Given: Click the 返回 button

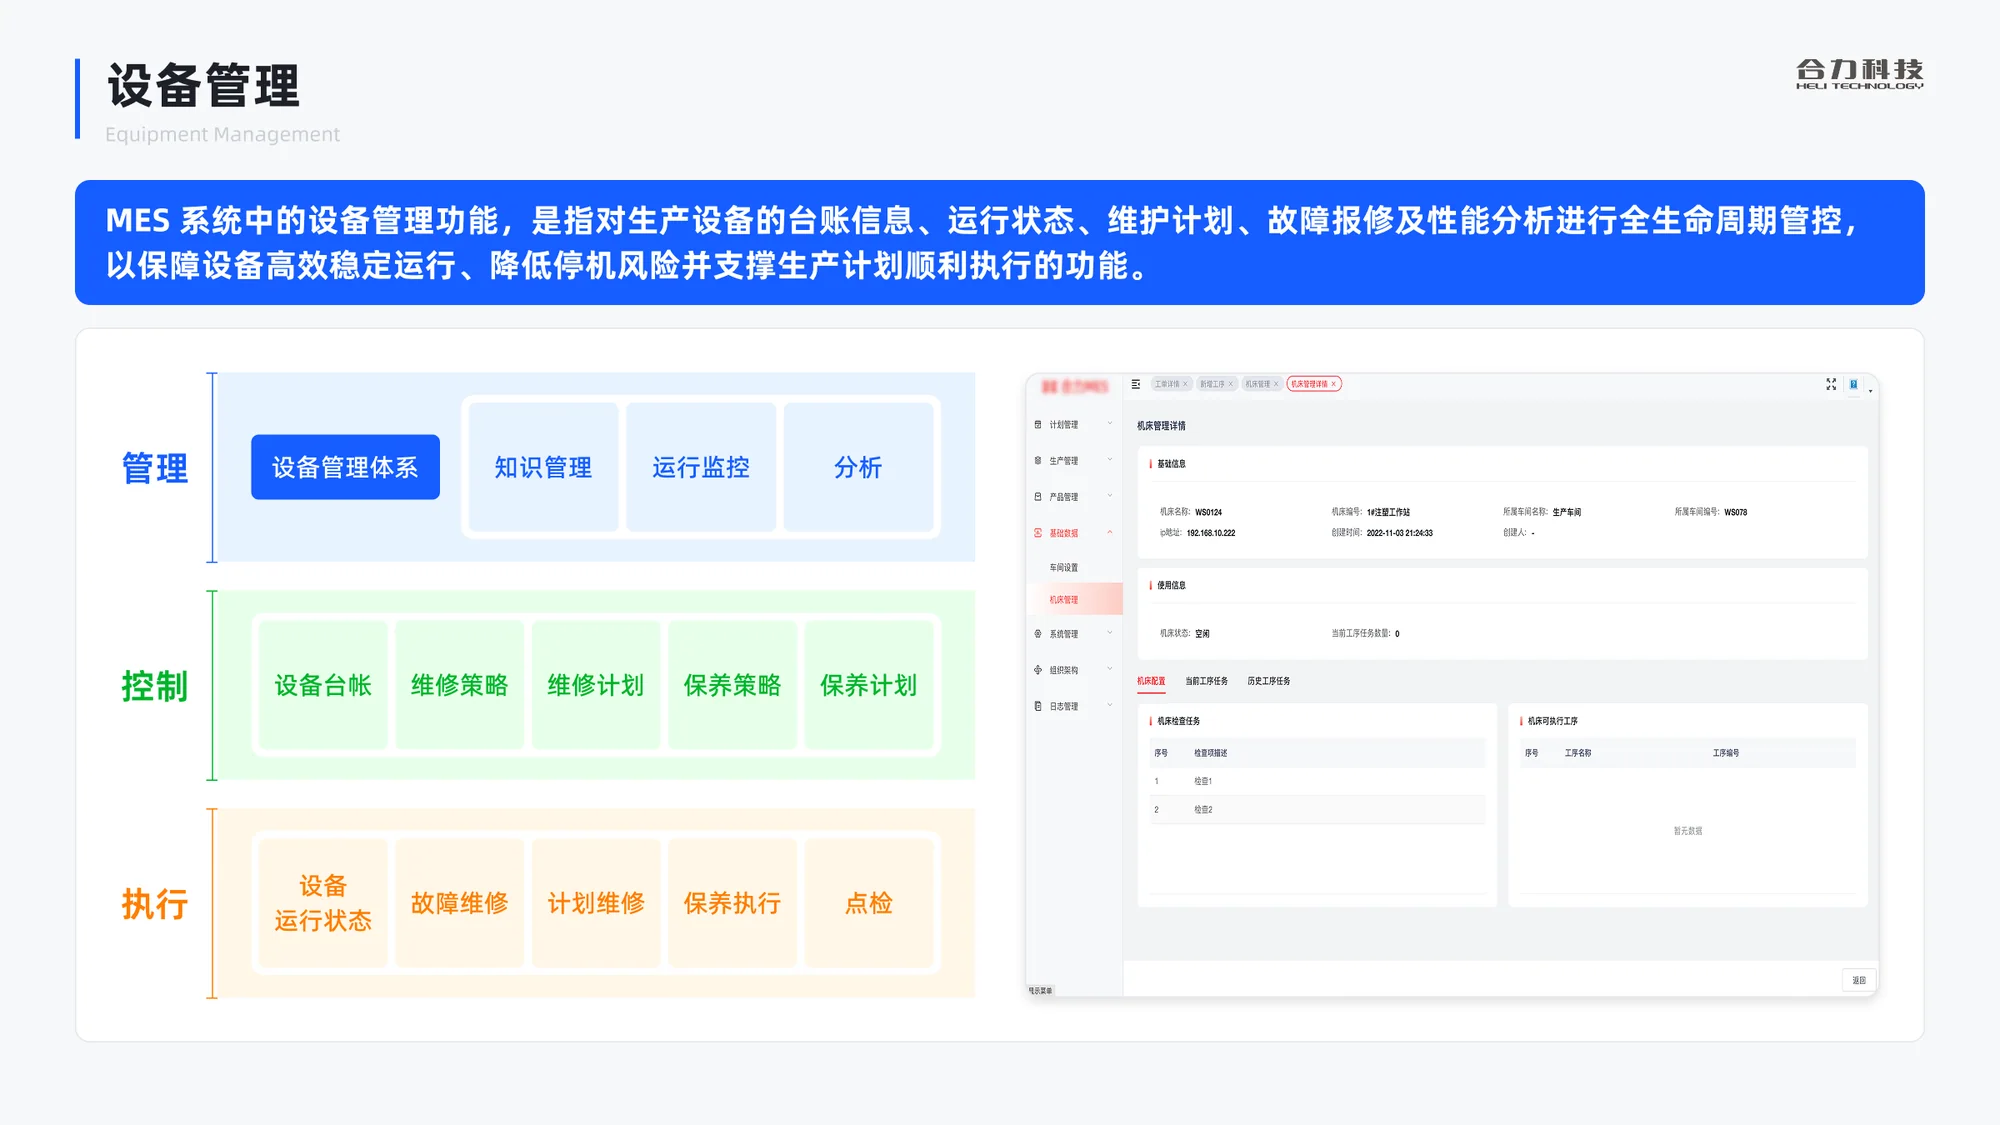Looking at the screenshot, I should click(x=1859, y=980).
